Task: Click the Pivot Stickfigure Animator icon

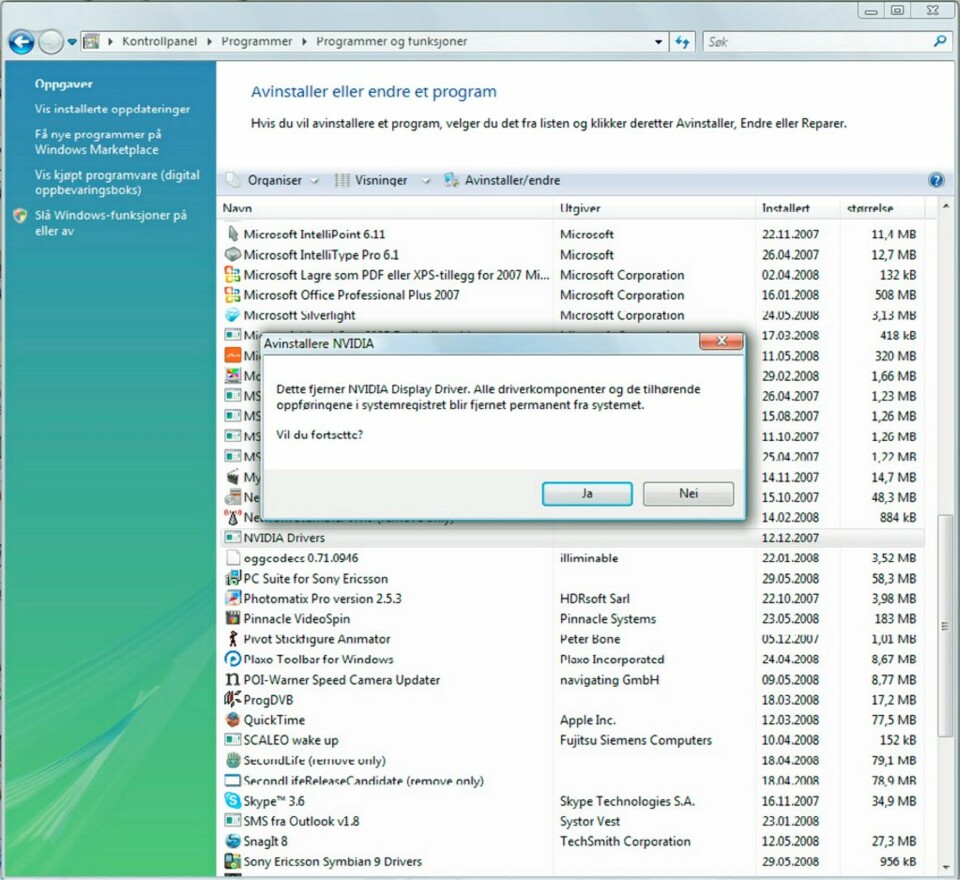Action: [x=233, y=639]
